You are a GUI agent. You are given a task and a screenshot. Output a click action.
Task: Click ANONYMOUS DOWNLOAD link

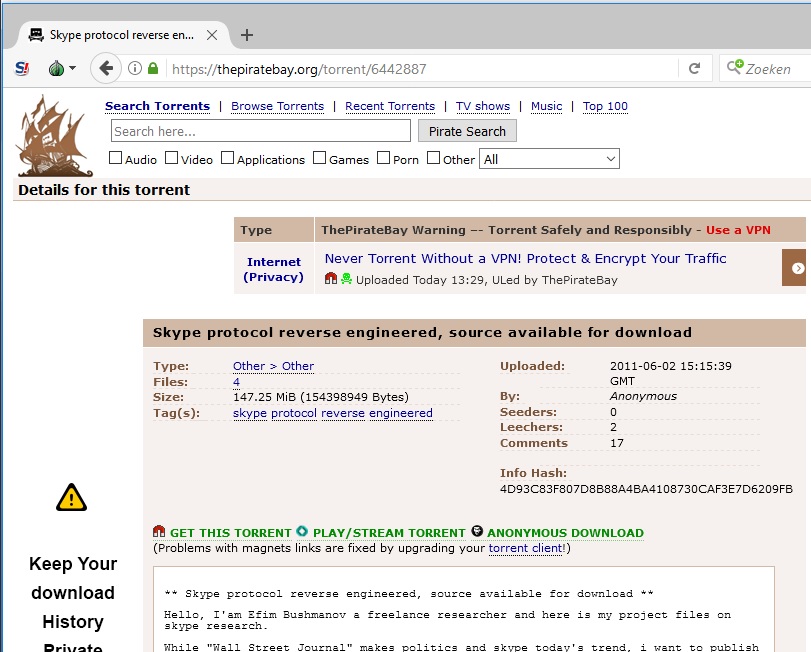coord(565,533)
